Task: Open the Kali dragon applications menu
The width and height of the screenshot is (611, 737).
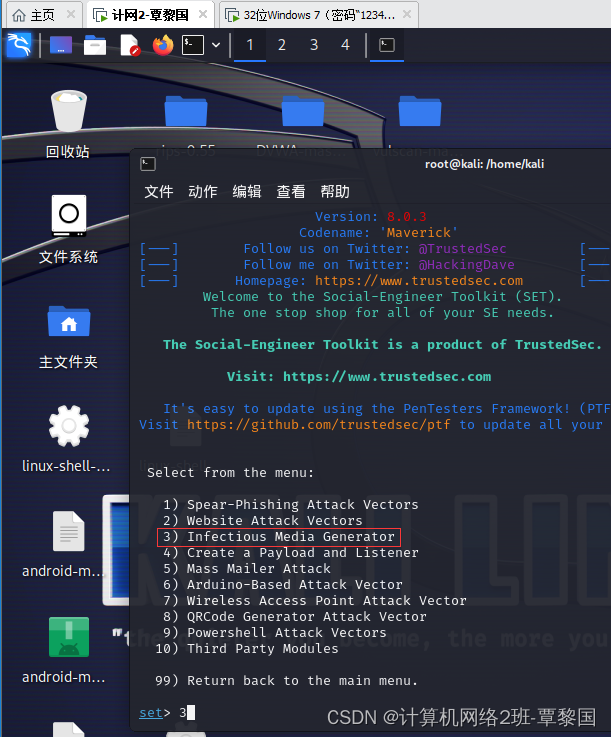Action: (x=19, y=45)
